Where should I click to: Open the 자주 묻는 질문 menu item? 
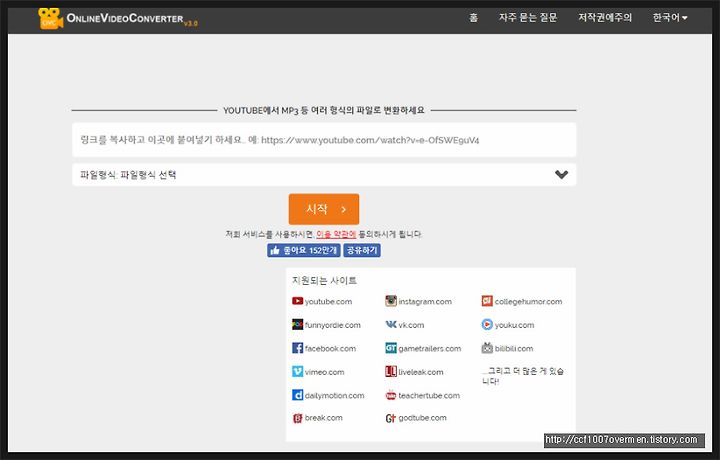click(x=528, y=18)
